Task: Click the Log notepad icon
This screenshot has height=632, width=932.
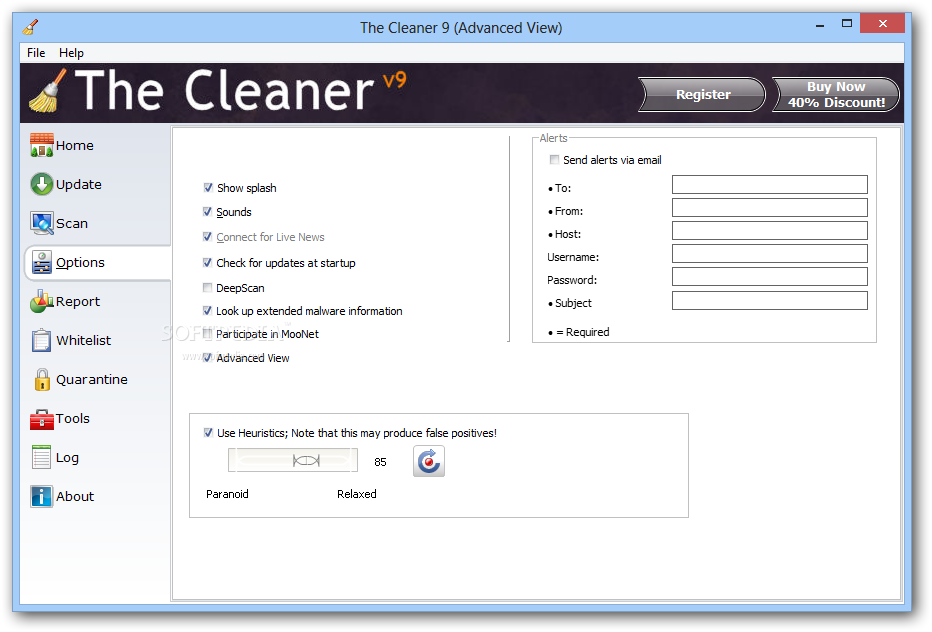Action: tap(42, 457)
